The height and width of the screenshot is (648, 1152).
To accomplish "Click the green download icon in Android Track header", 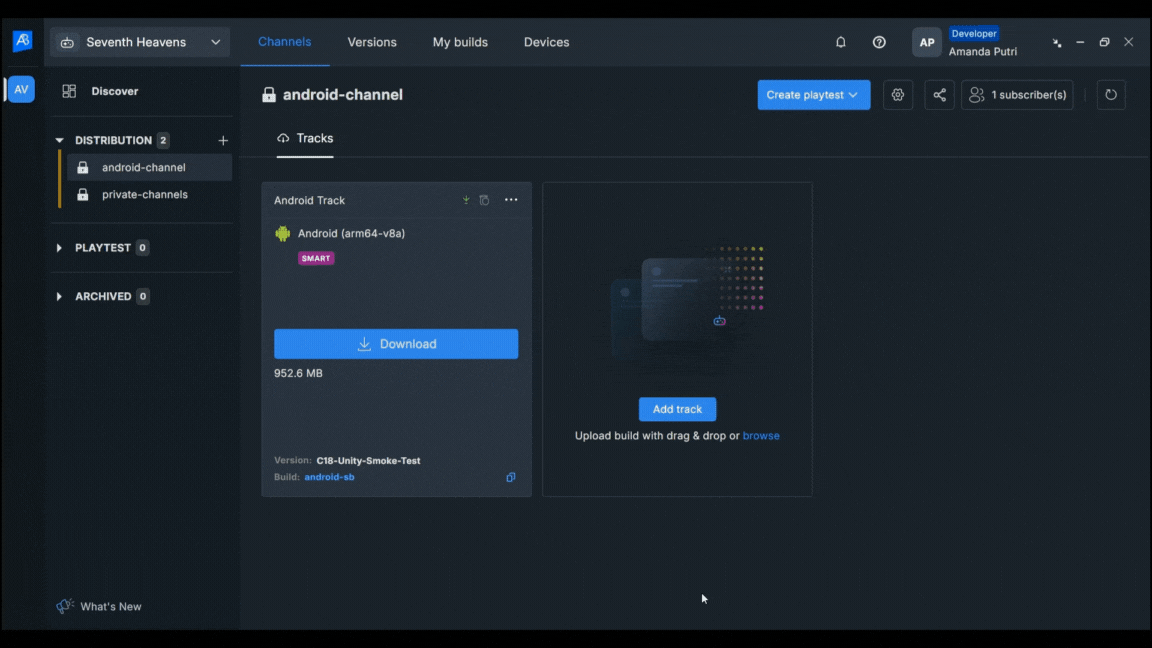I will 466,200.
